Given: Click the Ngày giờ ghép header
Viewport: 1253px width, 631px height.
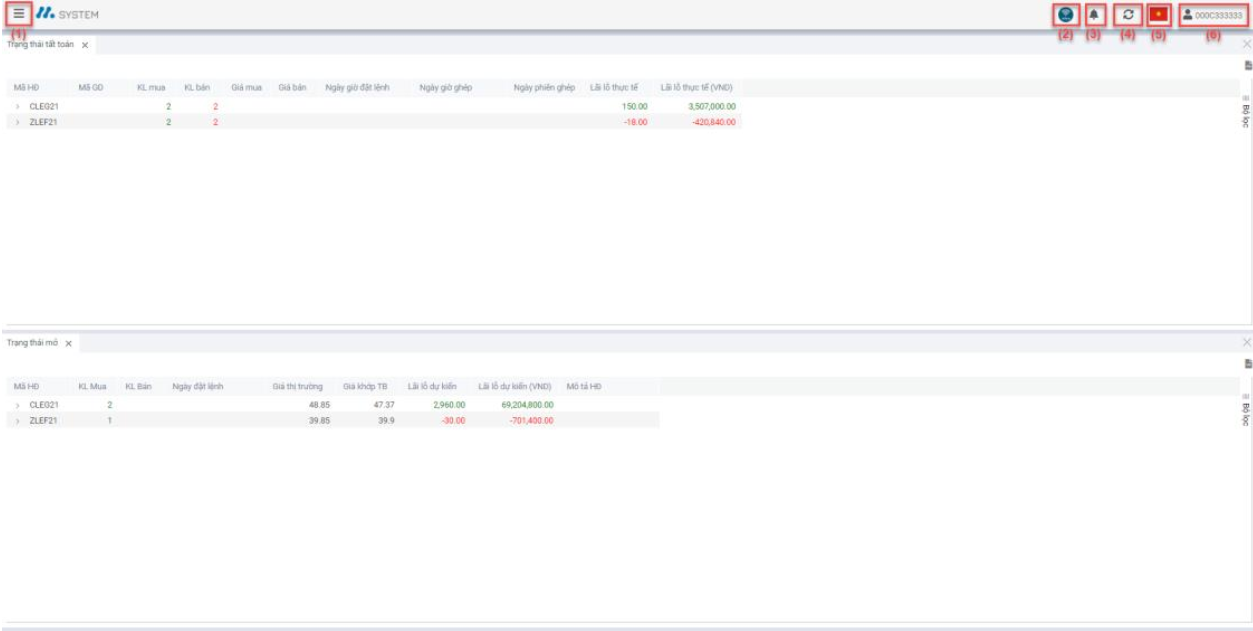Looking at the screenshot, I should [x=445, y=87].
